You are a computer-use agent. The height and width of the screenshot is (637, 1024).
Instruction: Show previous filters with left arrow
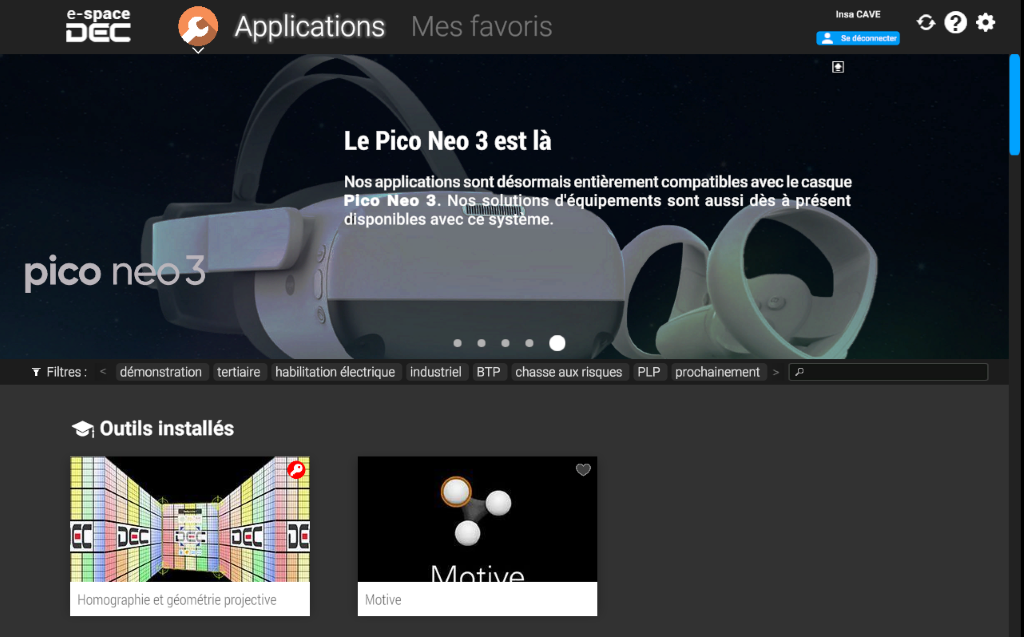pyautogui.click(x=103, y=372)
